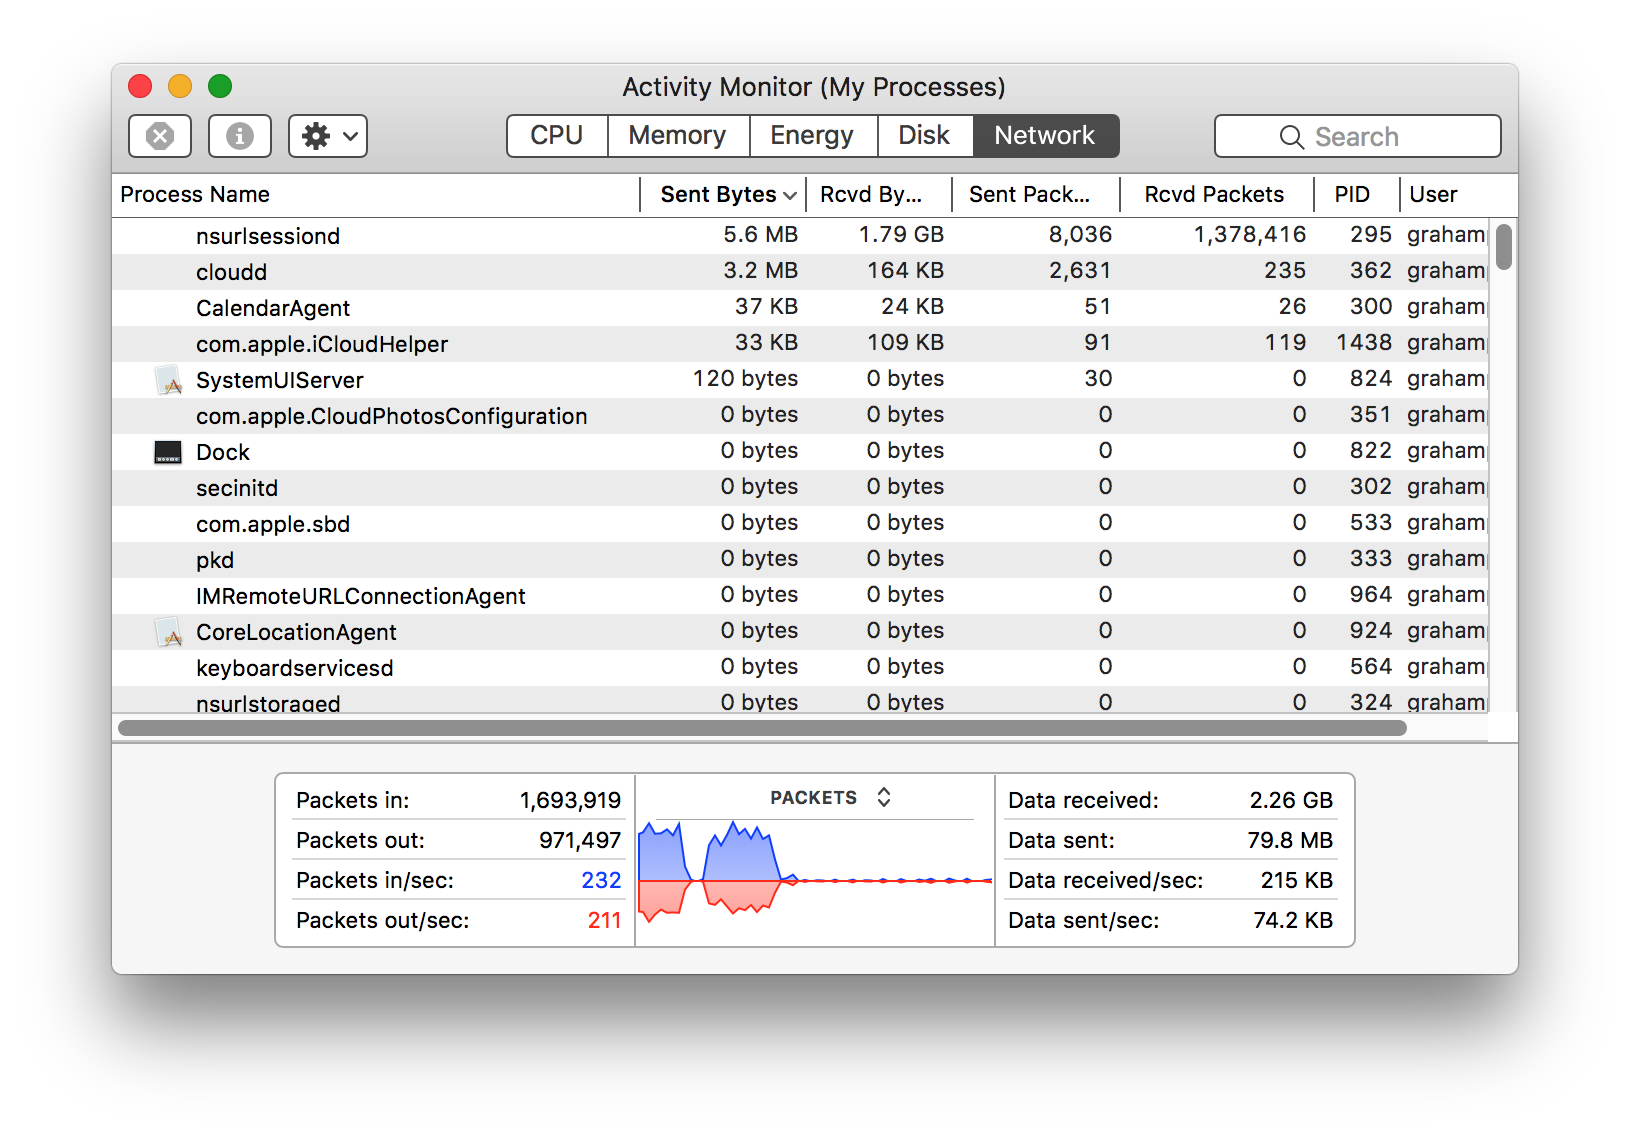This screenshot has width=1630, height=1134.
Task: Click the 5.6 MB sent bytes cell
Action: [x=760, y=235]
